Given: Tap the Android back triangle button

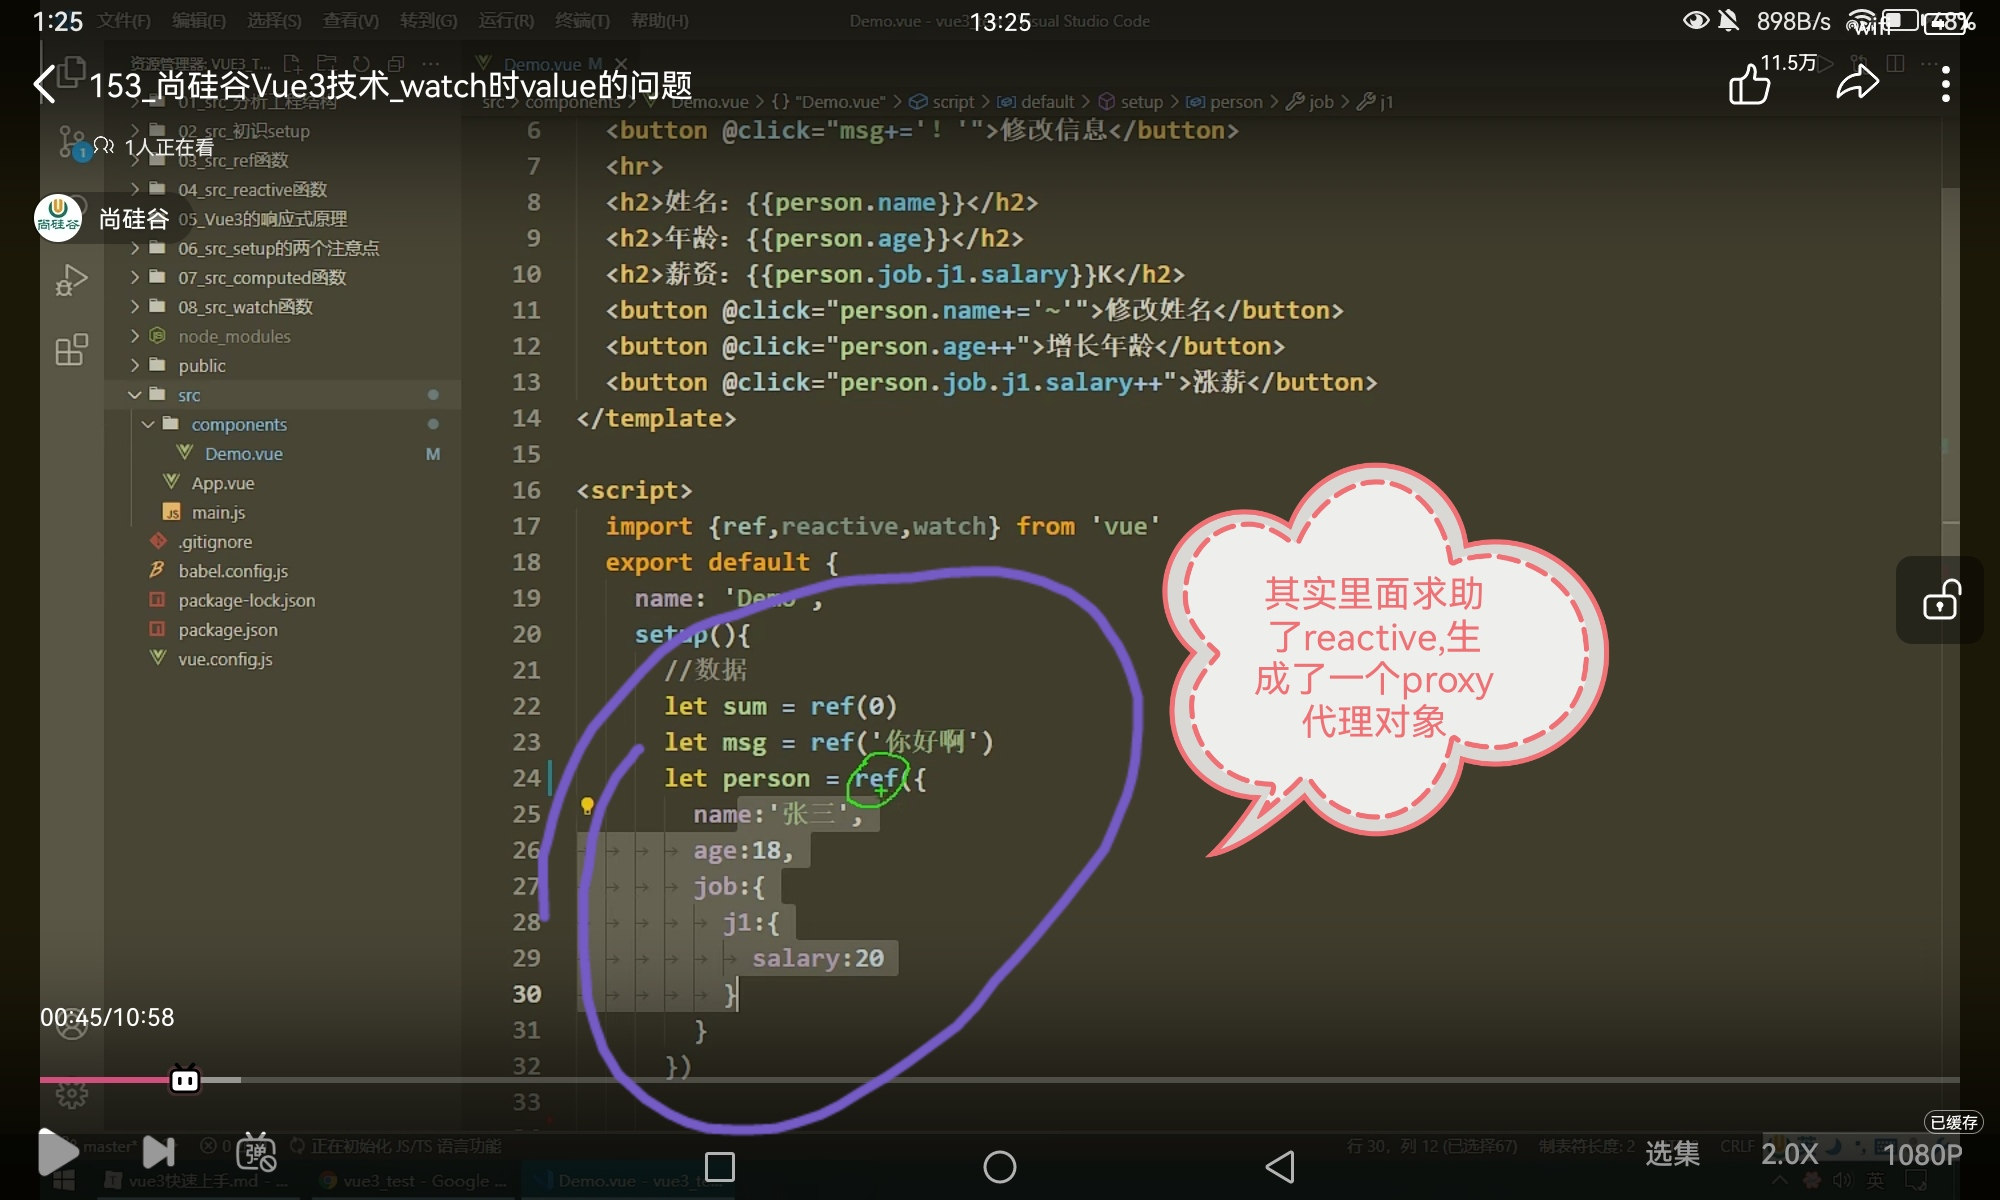Looking at the screenshot, I should click(1280, 1166).
